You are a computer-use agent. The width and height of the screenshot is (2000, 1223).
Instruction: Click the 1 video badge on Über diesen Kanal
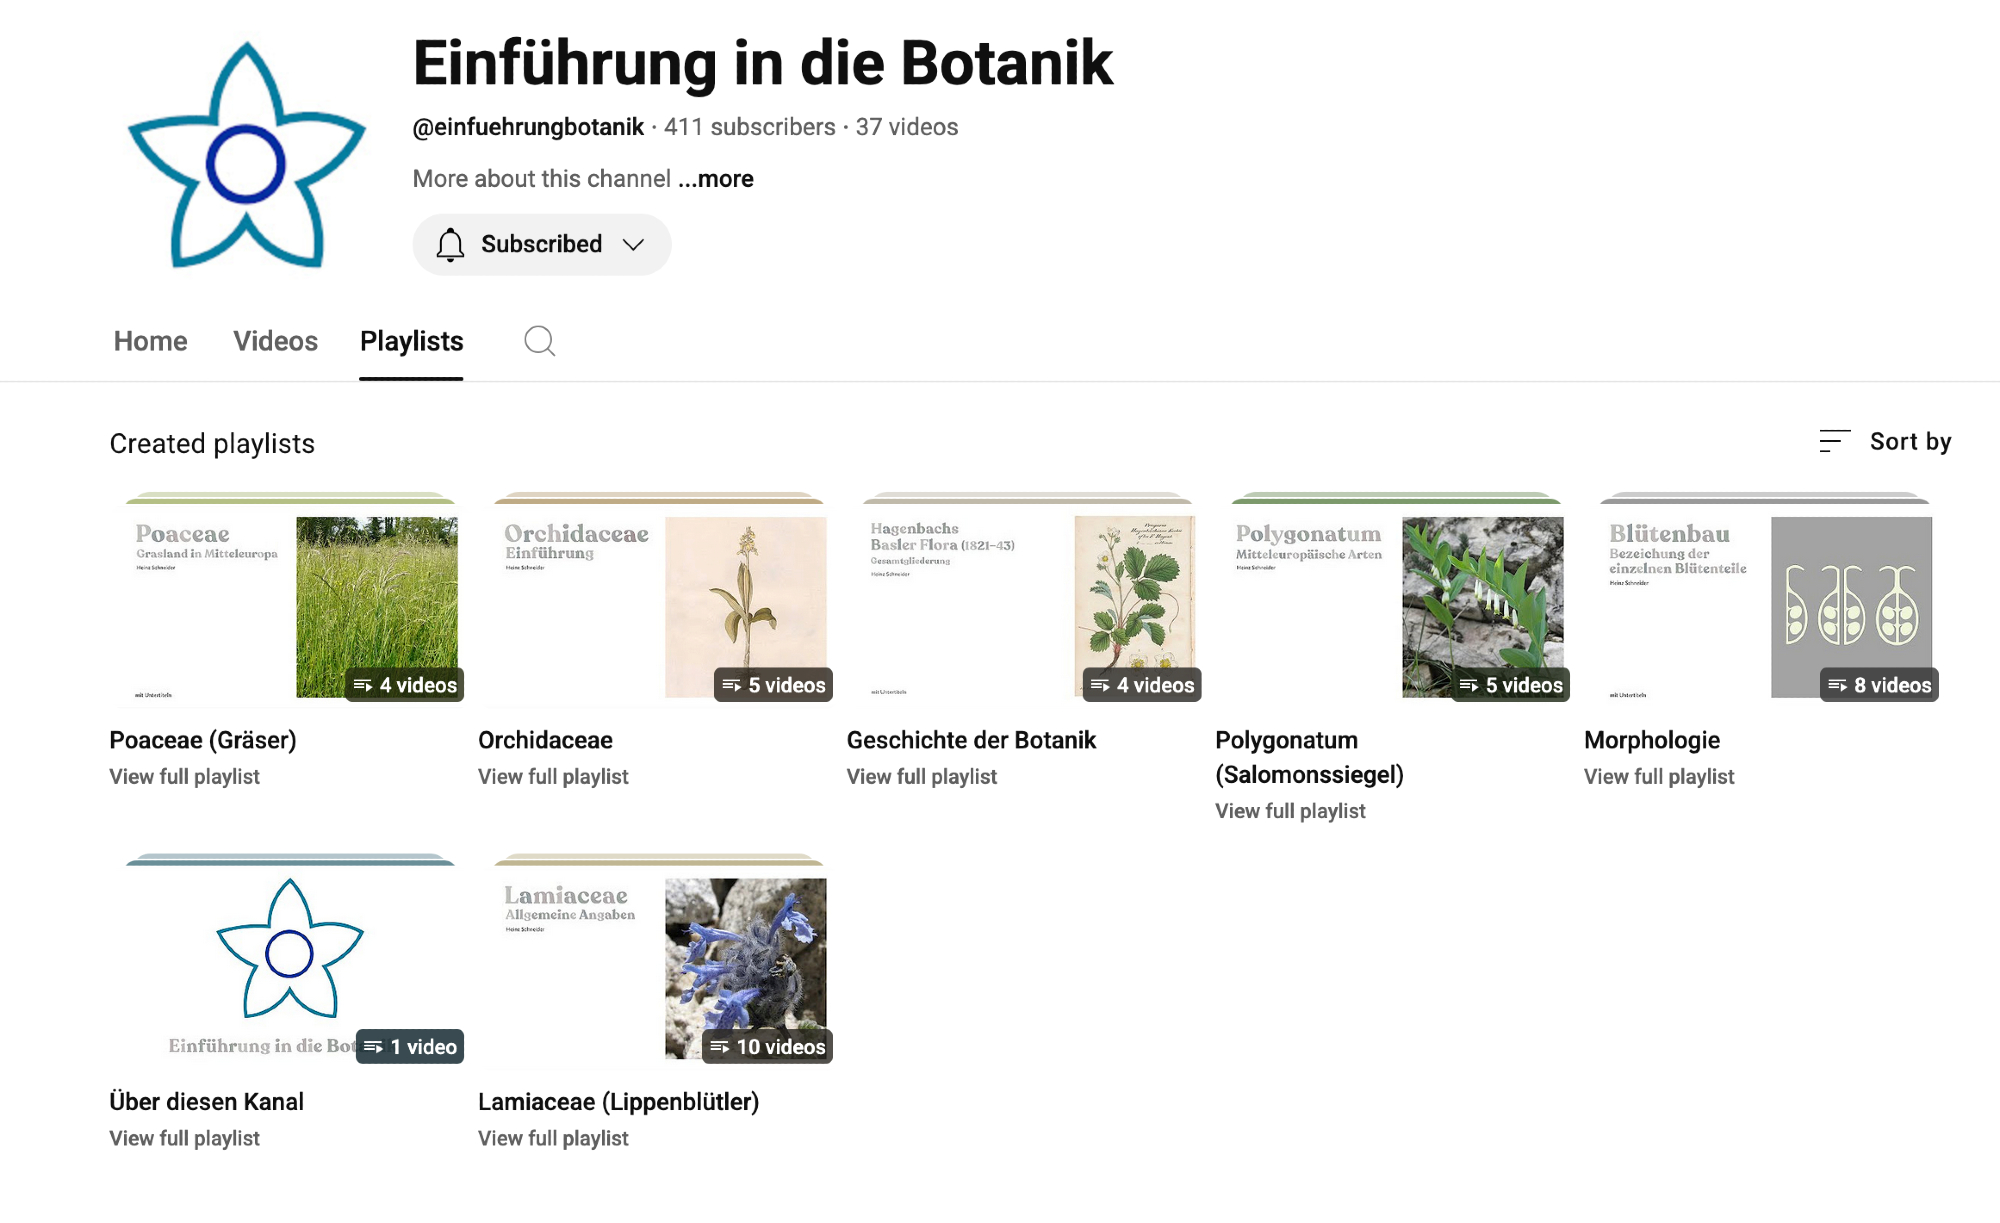410,1047
